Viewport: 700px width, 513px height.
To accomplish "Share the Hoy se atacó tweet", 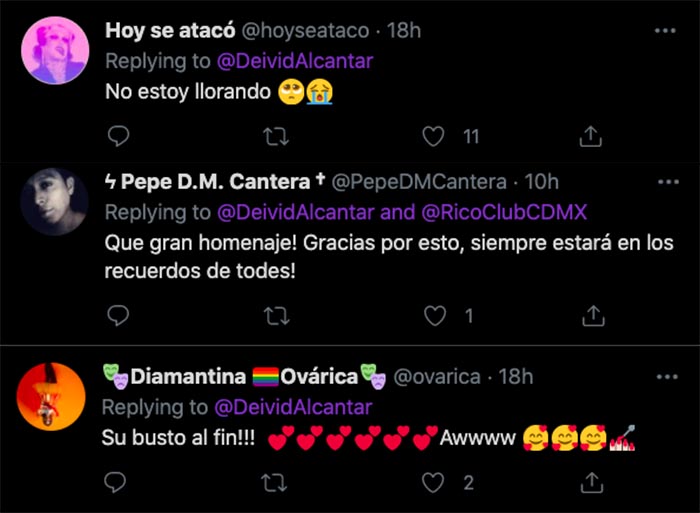I will coord(591,135).
